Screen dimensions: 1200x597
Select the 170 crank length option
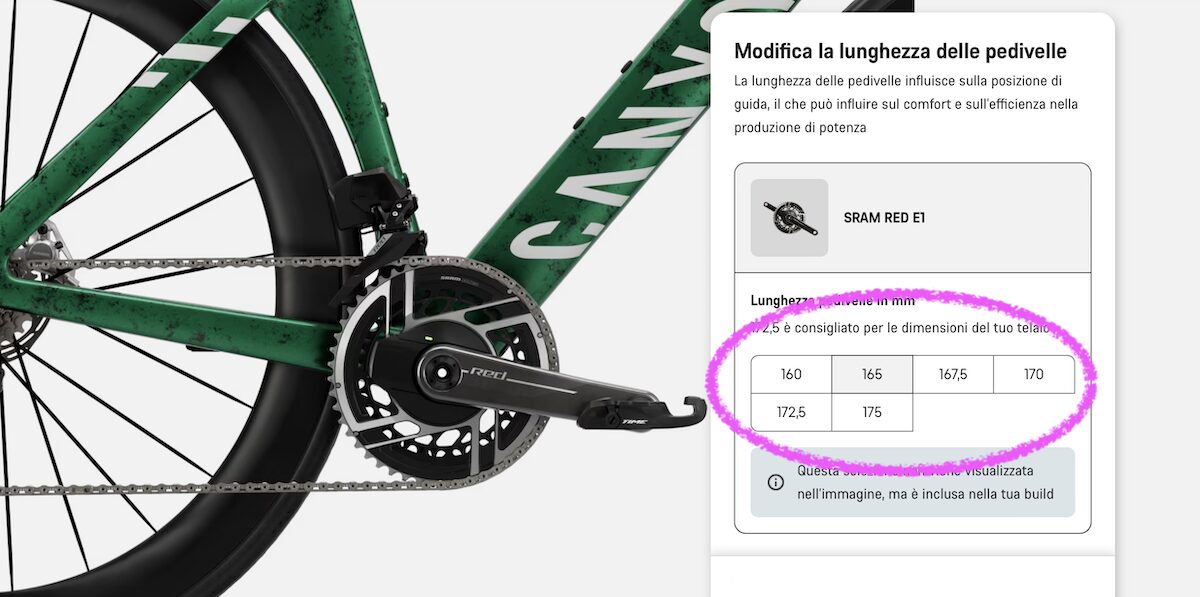[1034, 374]
